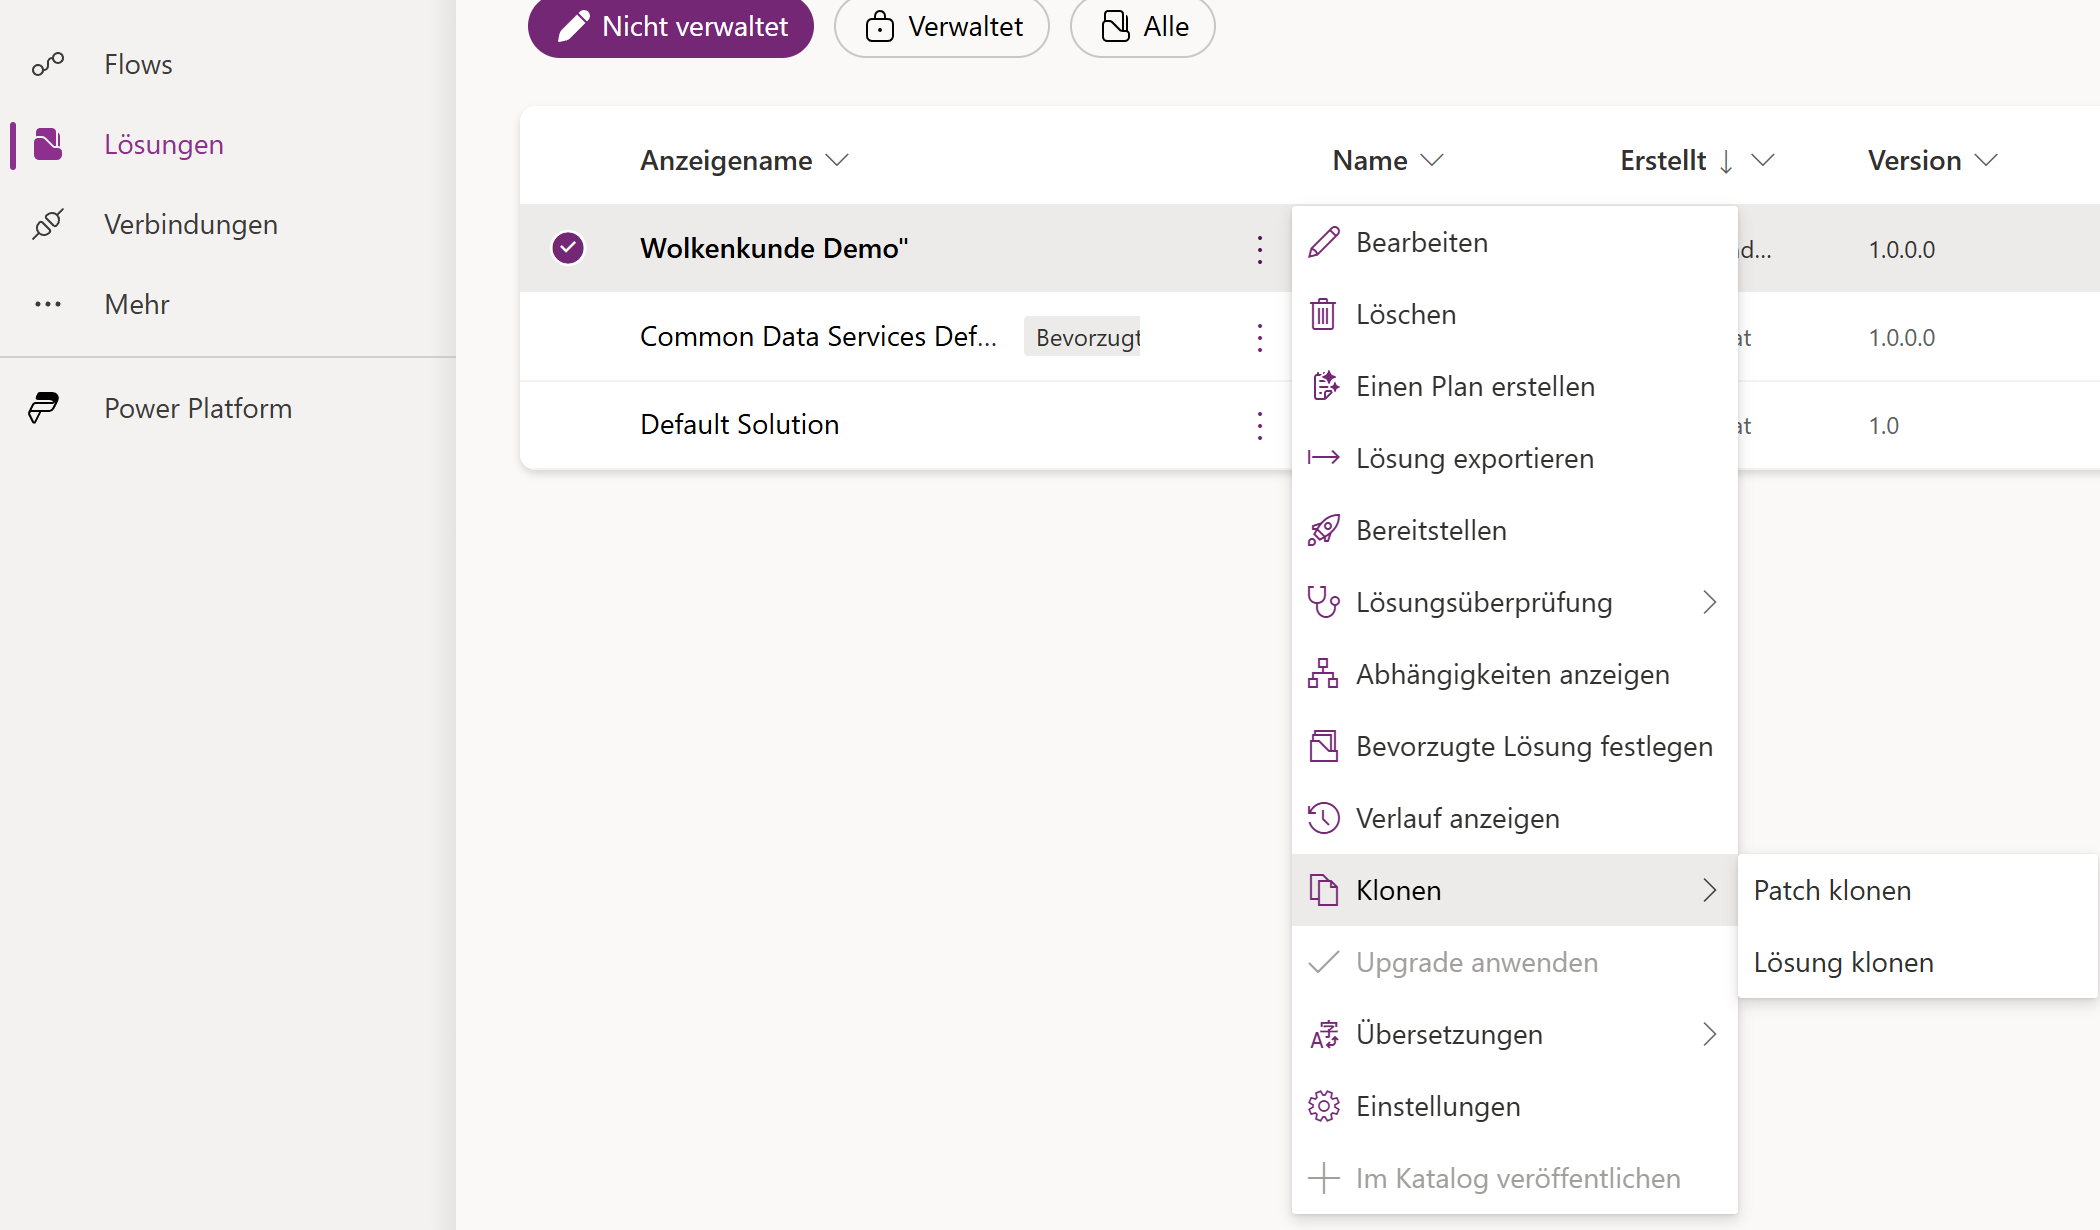Open Power Platform in the sidebar
Viewport: 2100px width, 1230px height.
click(198, 408)
